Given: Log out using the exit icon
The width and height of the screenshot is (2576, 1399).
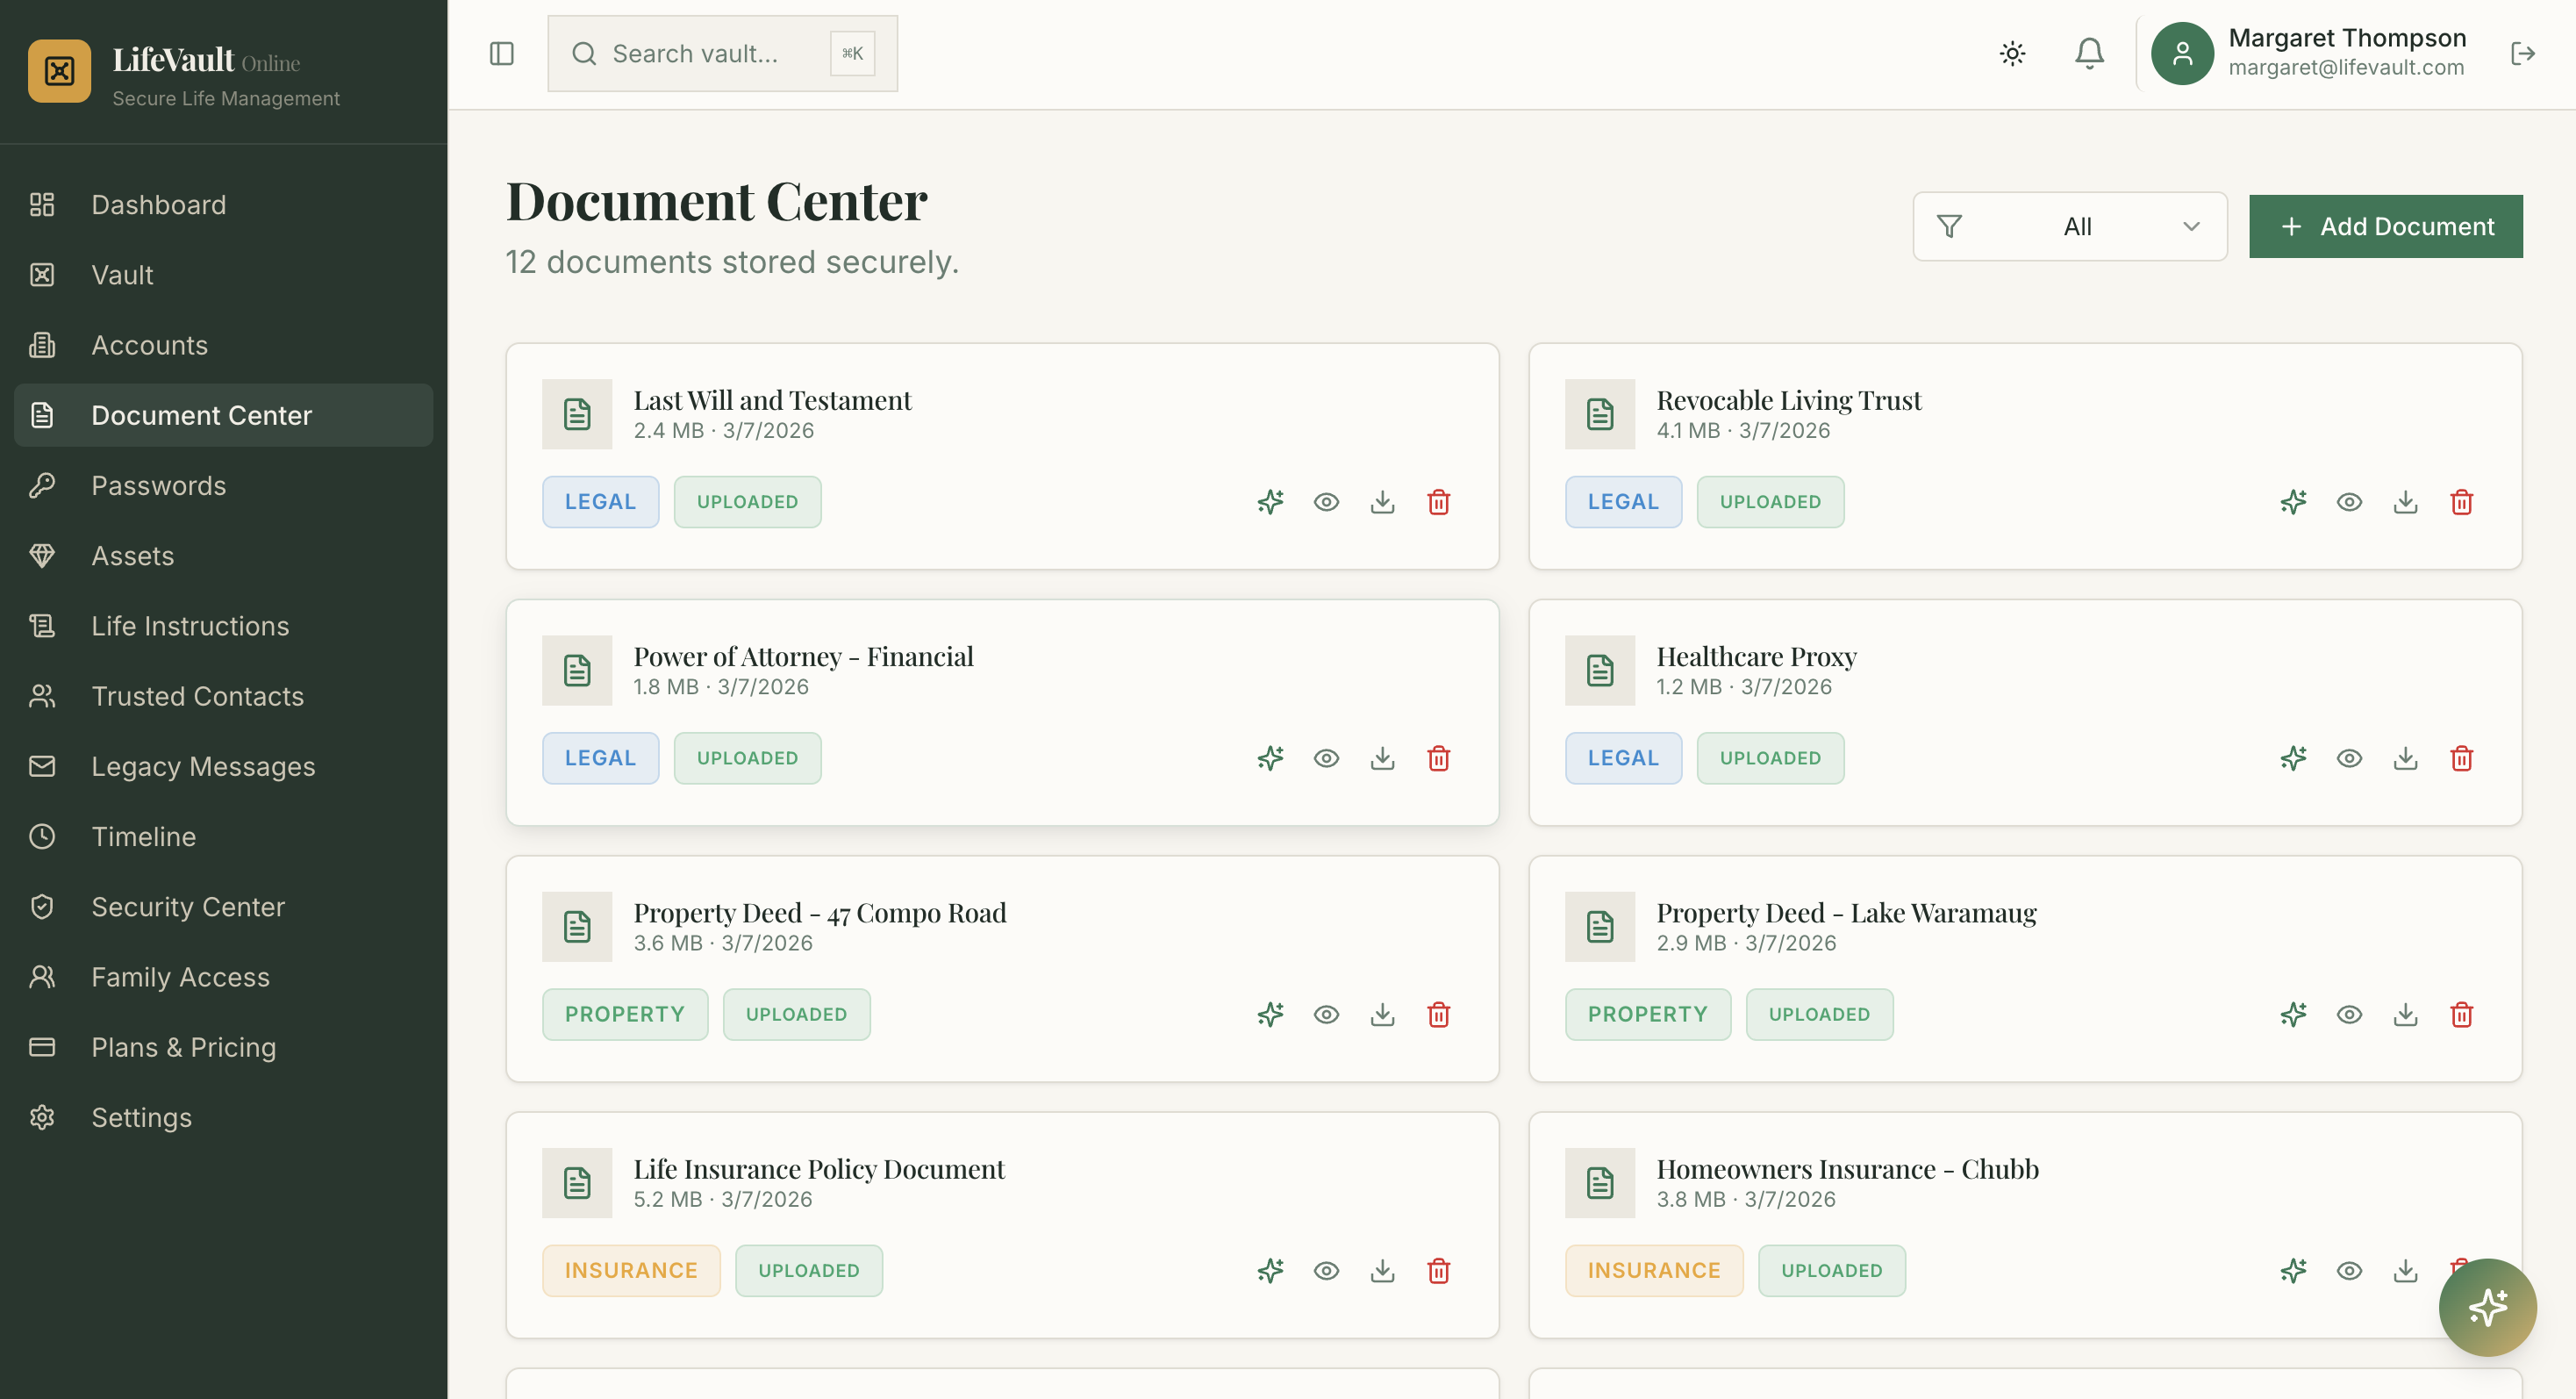Looking at the screenshot, I should (x=2523, y=53).
